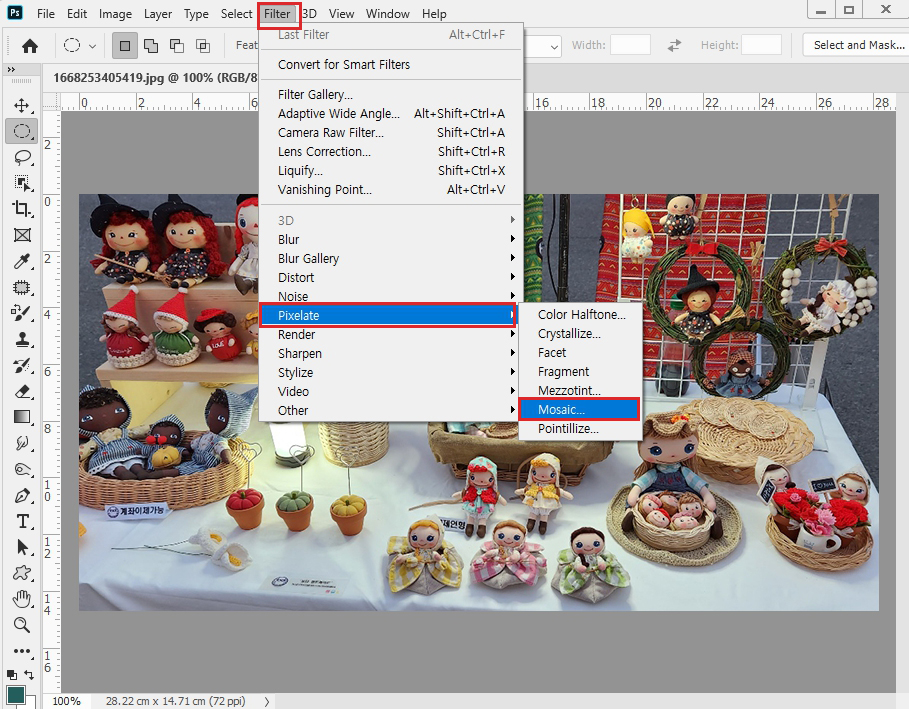909x709 pixels.
Task: Enable Add to Selection mode
Action: click(x=151, y=46)
